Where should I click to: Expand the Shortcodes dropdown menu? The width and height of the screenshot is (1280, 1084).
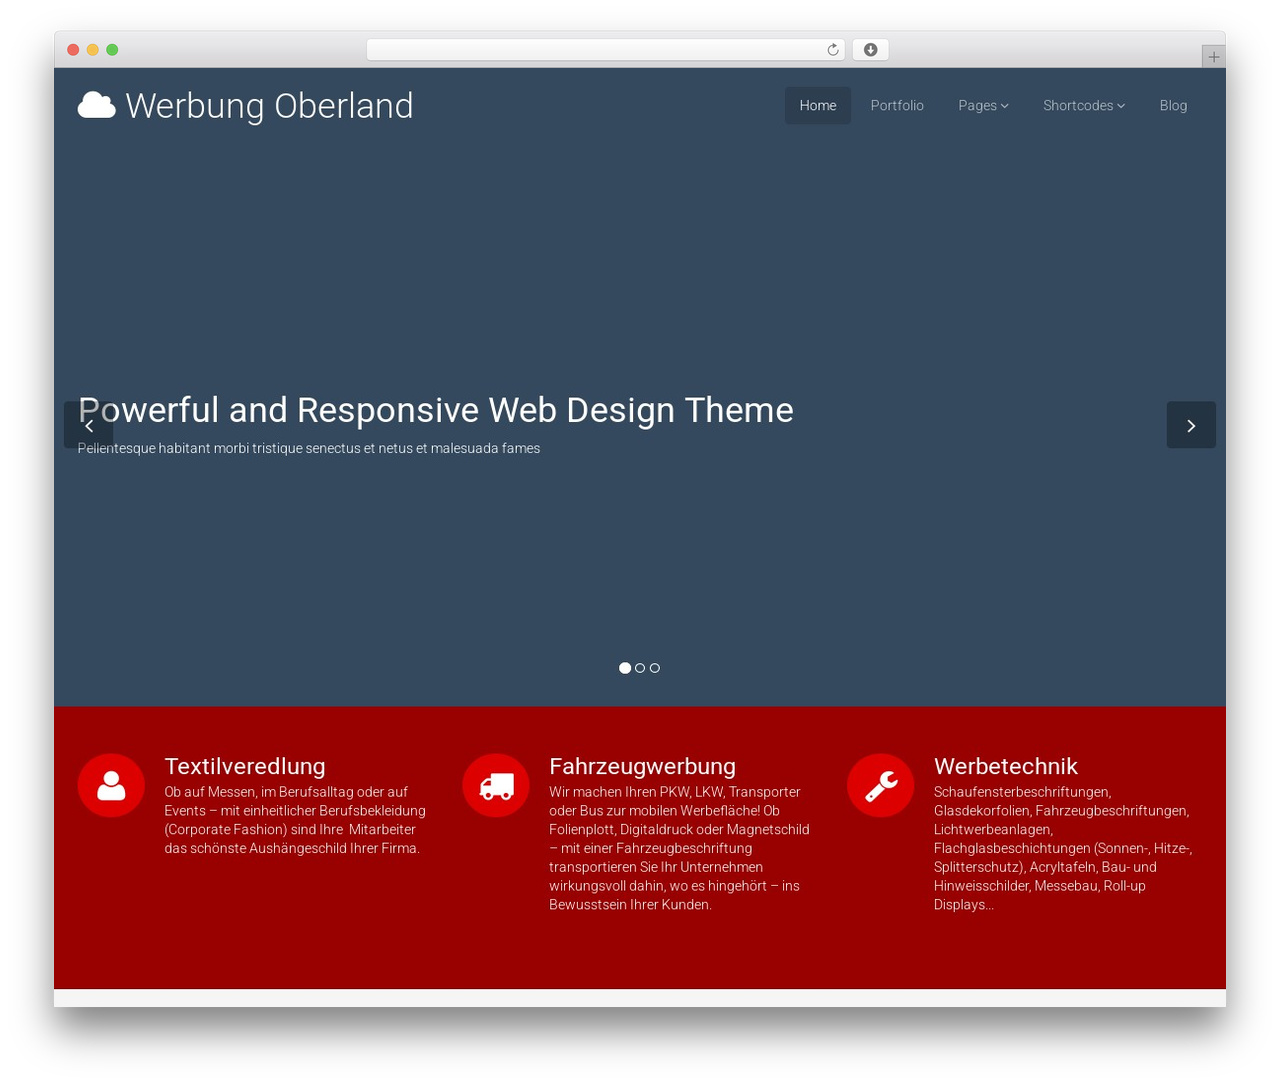coord(1084,106)
